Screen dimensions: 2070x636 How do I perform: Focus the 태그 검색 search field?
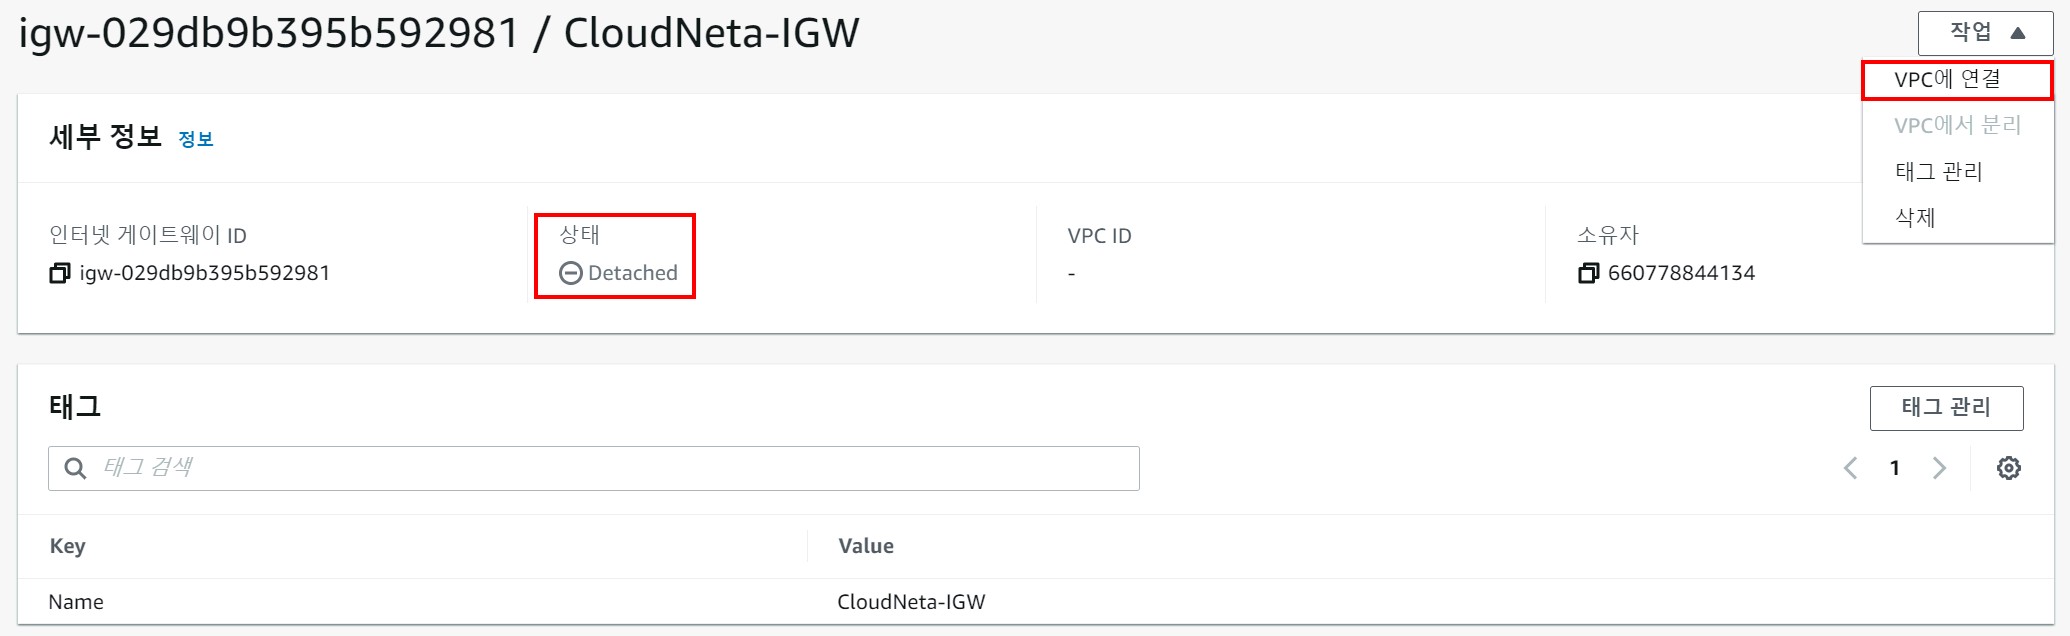click(594, 468)
